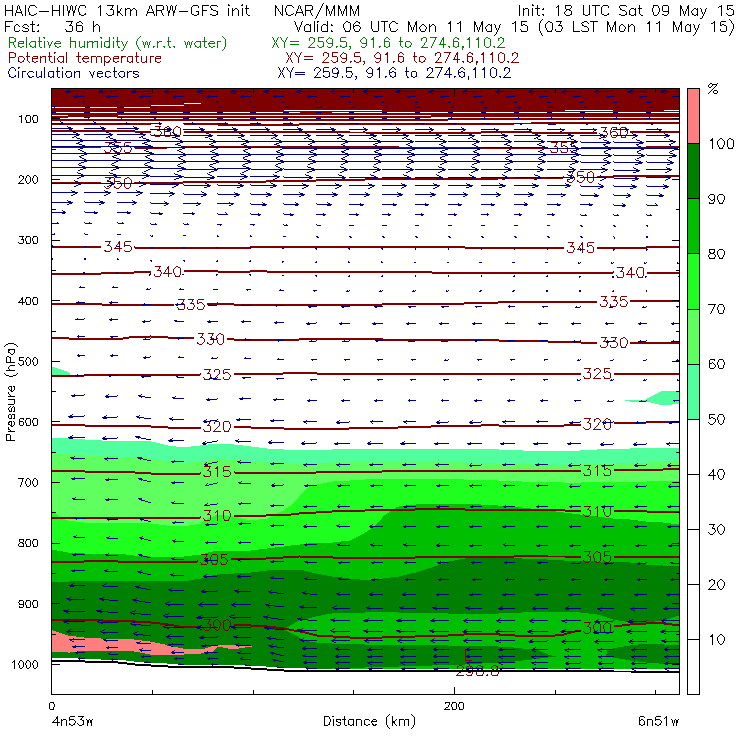The width and height of the screenshot is (740, 740).
Task: Click the green 'Relative humidity (w.r.t. water)' legend
Action: [x=118, y=43]
